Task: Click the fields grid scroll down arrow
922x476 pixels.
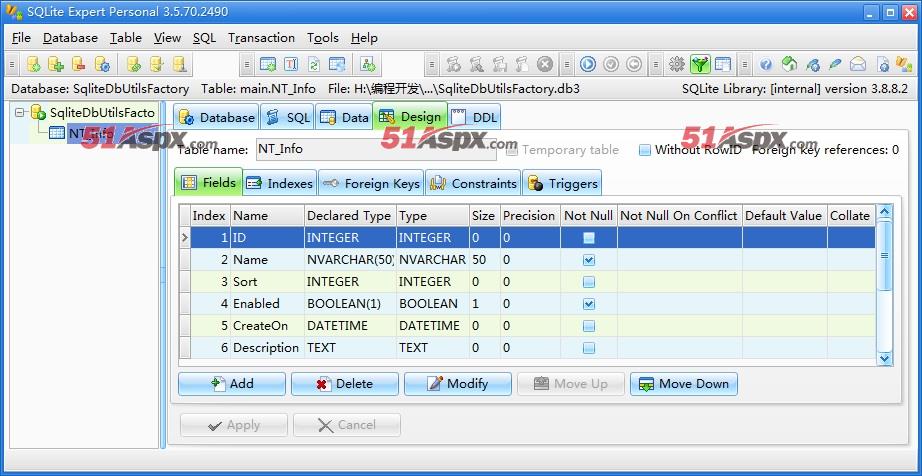Action: click(x=884, y=358)
